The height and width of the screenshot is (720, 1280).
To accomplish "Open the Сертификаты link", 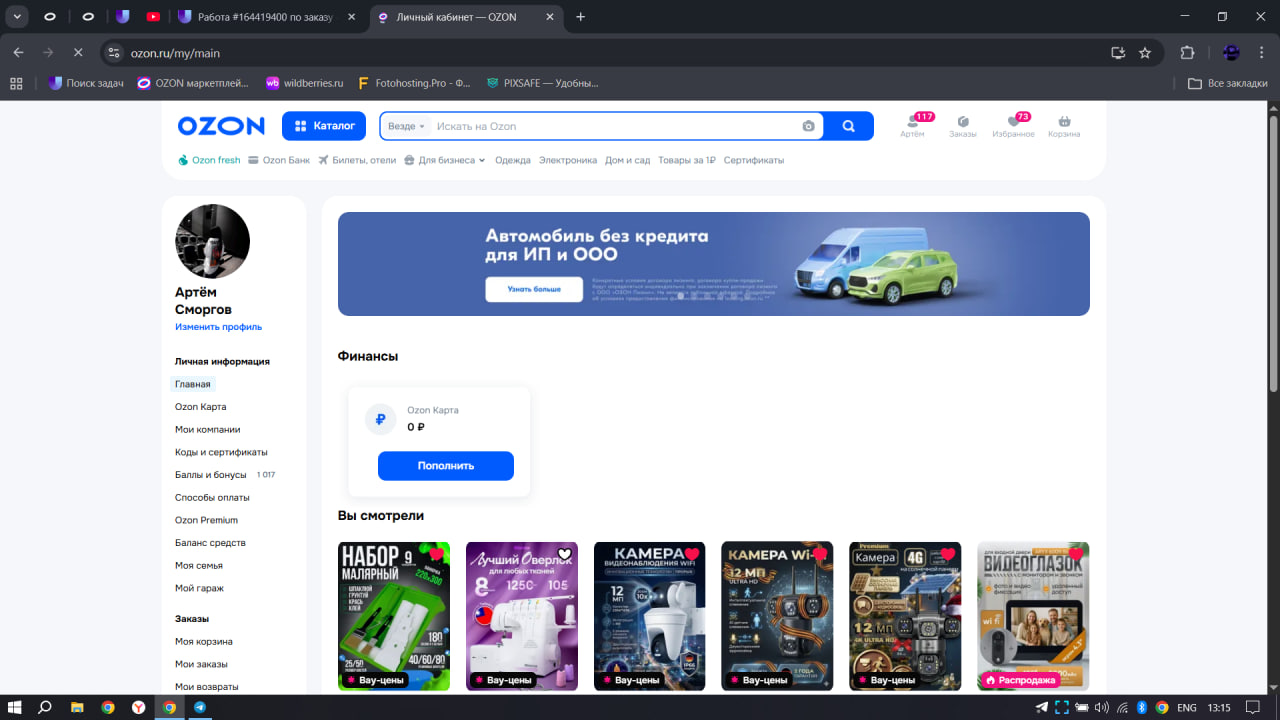I will coord(754,160).
